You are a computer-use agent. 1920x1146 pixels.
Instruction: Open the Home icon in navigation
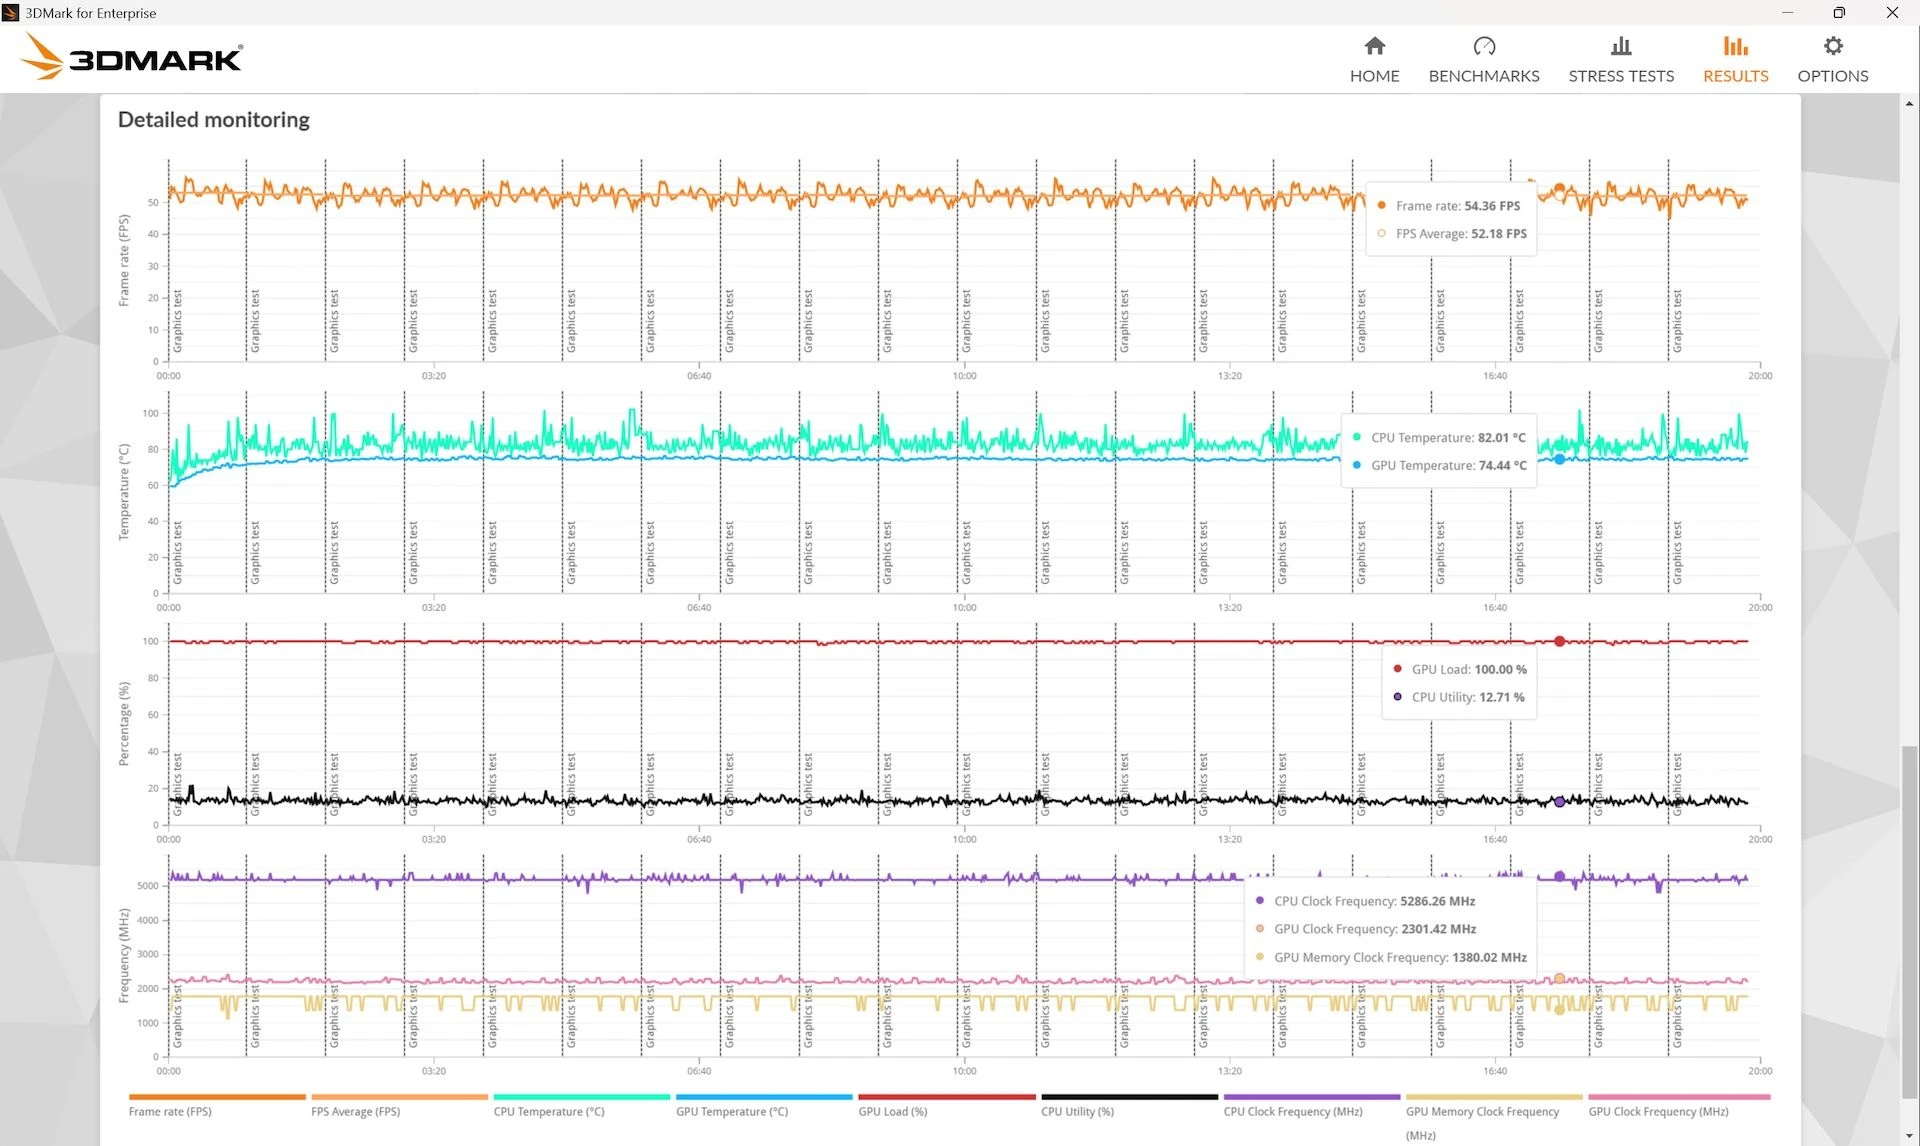coord(1375,46)
